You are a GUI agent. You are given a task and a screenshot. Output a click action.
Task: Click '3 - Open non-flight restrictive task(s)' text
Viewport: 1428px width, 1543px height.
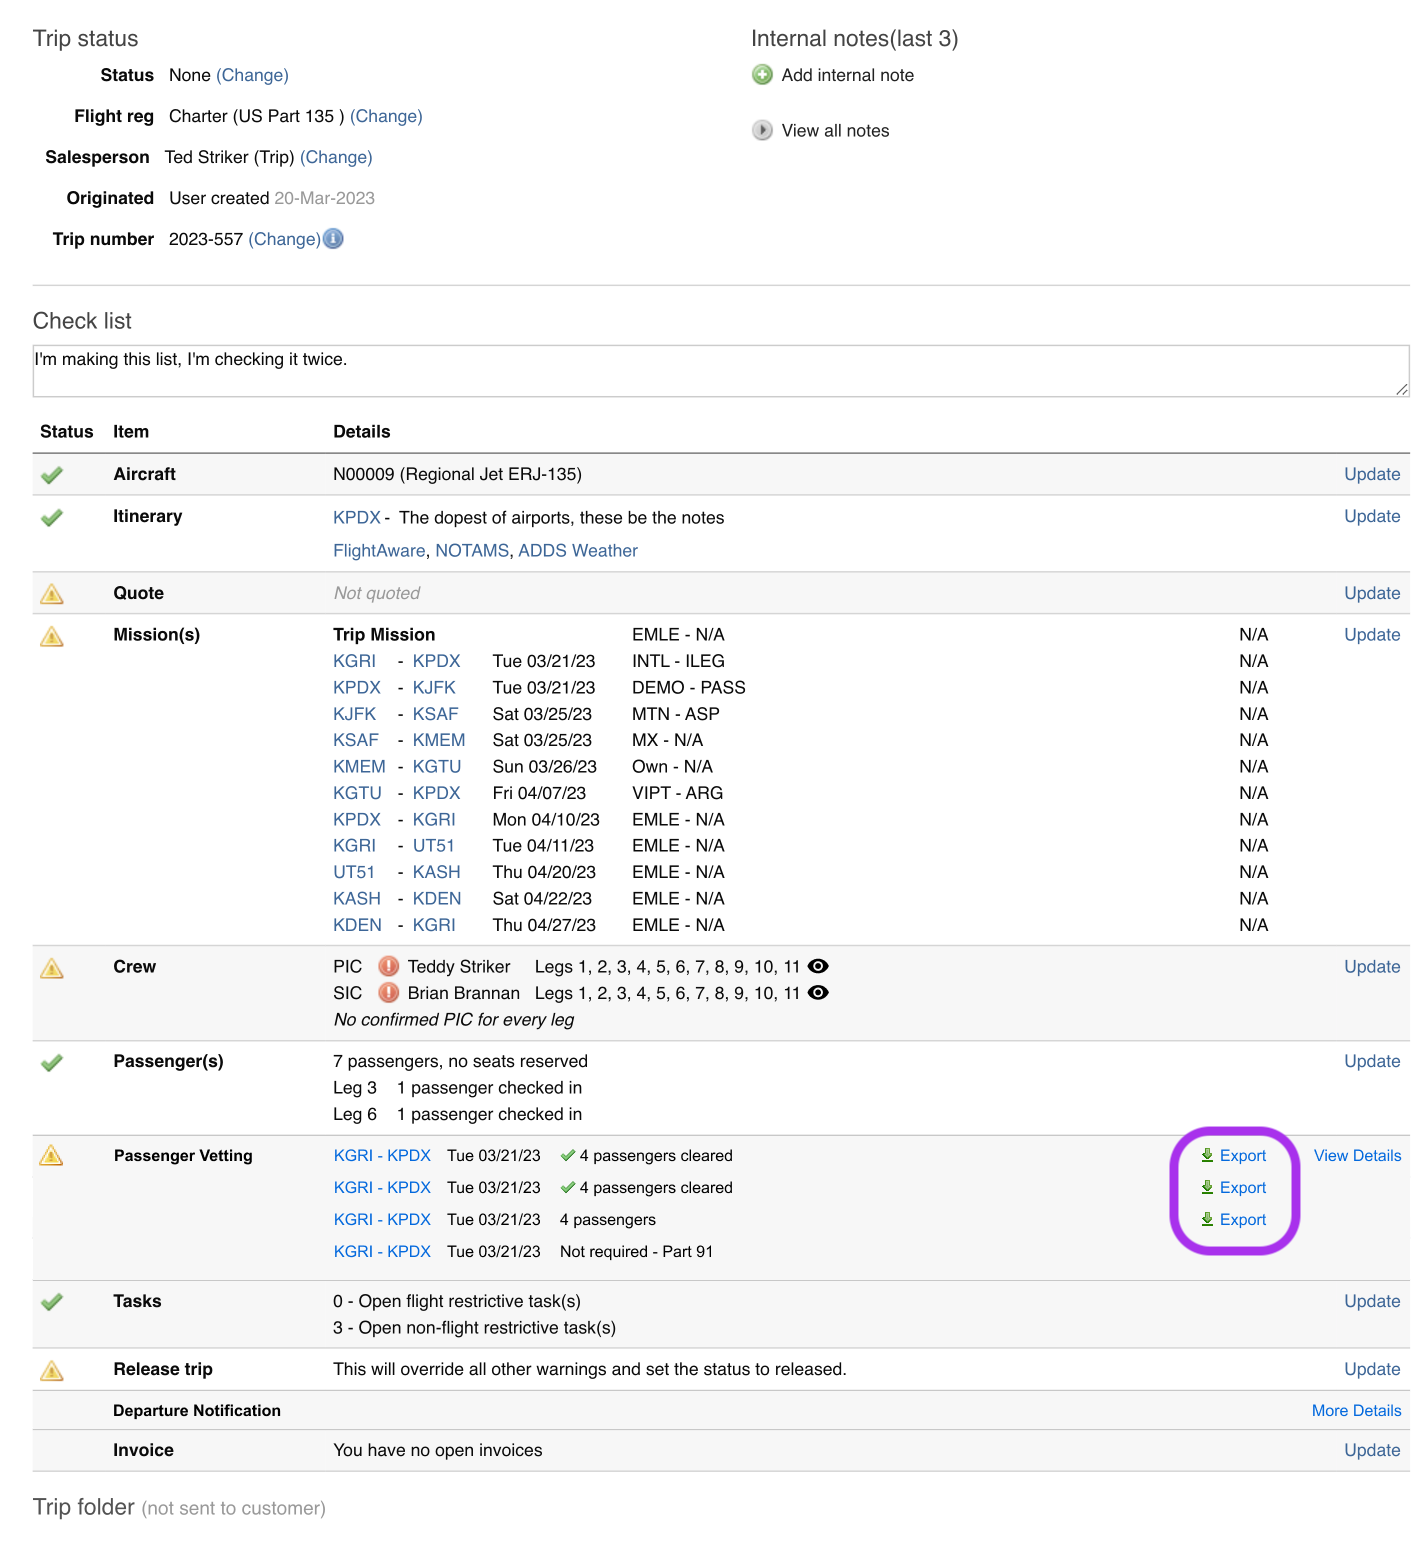pyautogui.click(x=474, y=1328)
